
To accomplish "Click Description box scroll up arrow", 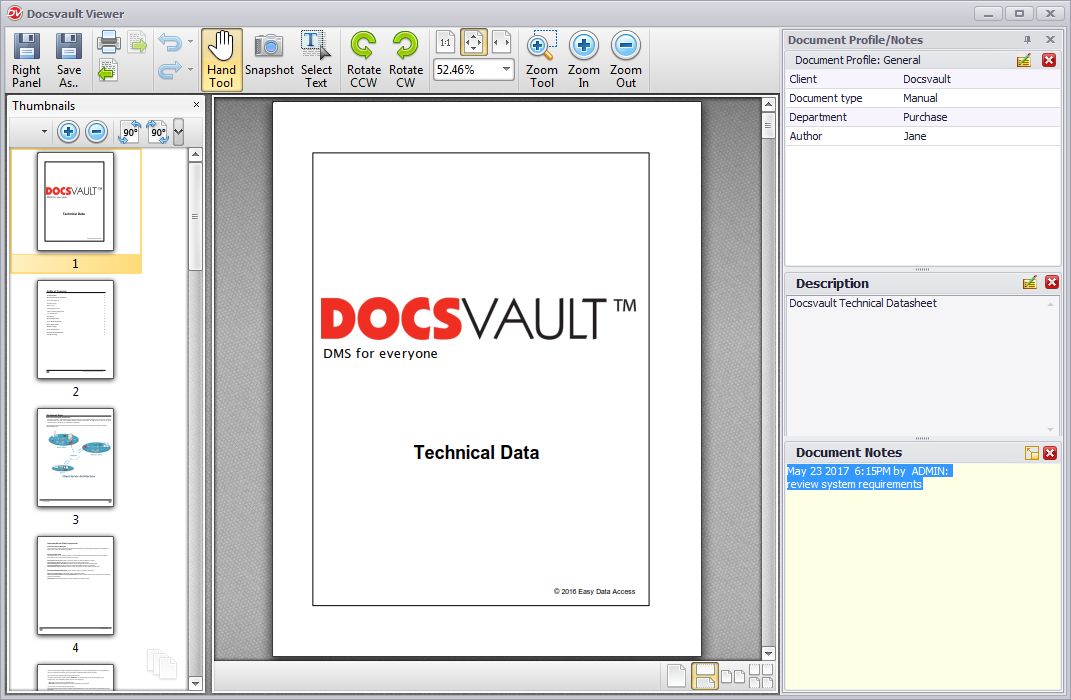I will [1051, 304].
